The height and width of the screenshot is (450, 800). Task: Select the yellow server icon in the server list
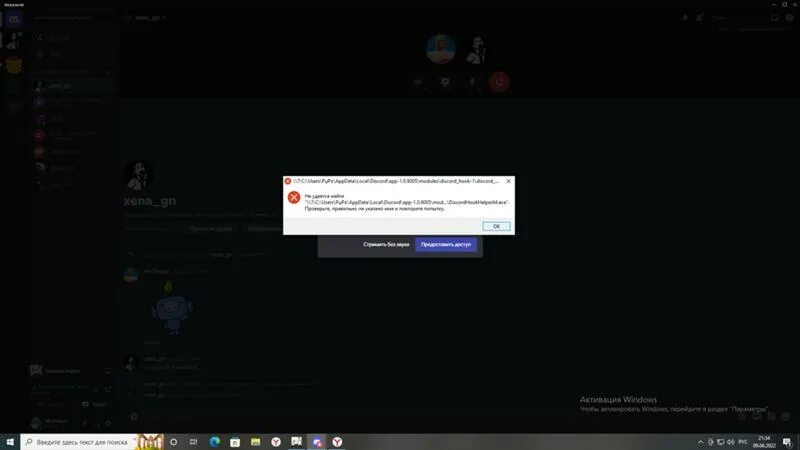tap(14, 65)
